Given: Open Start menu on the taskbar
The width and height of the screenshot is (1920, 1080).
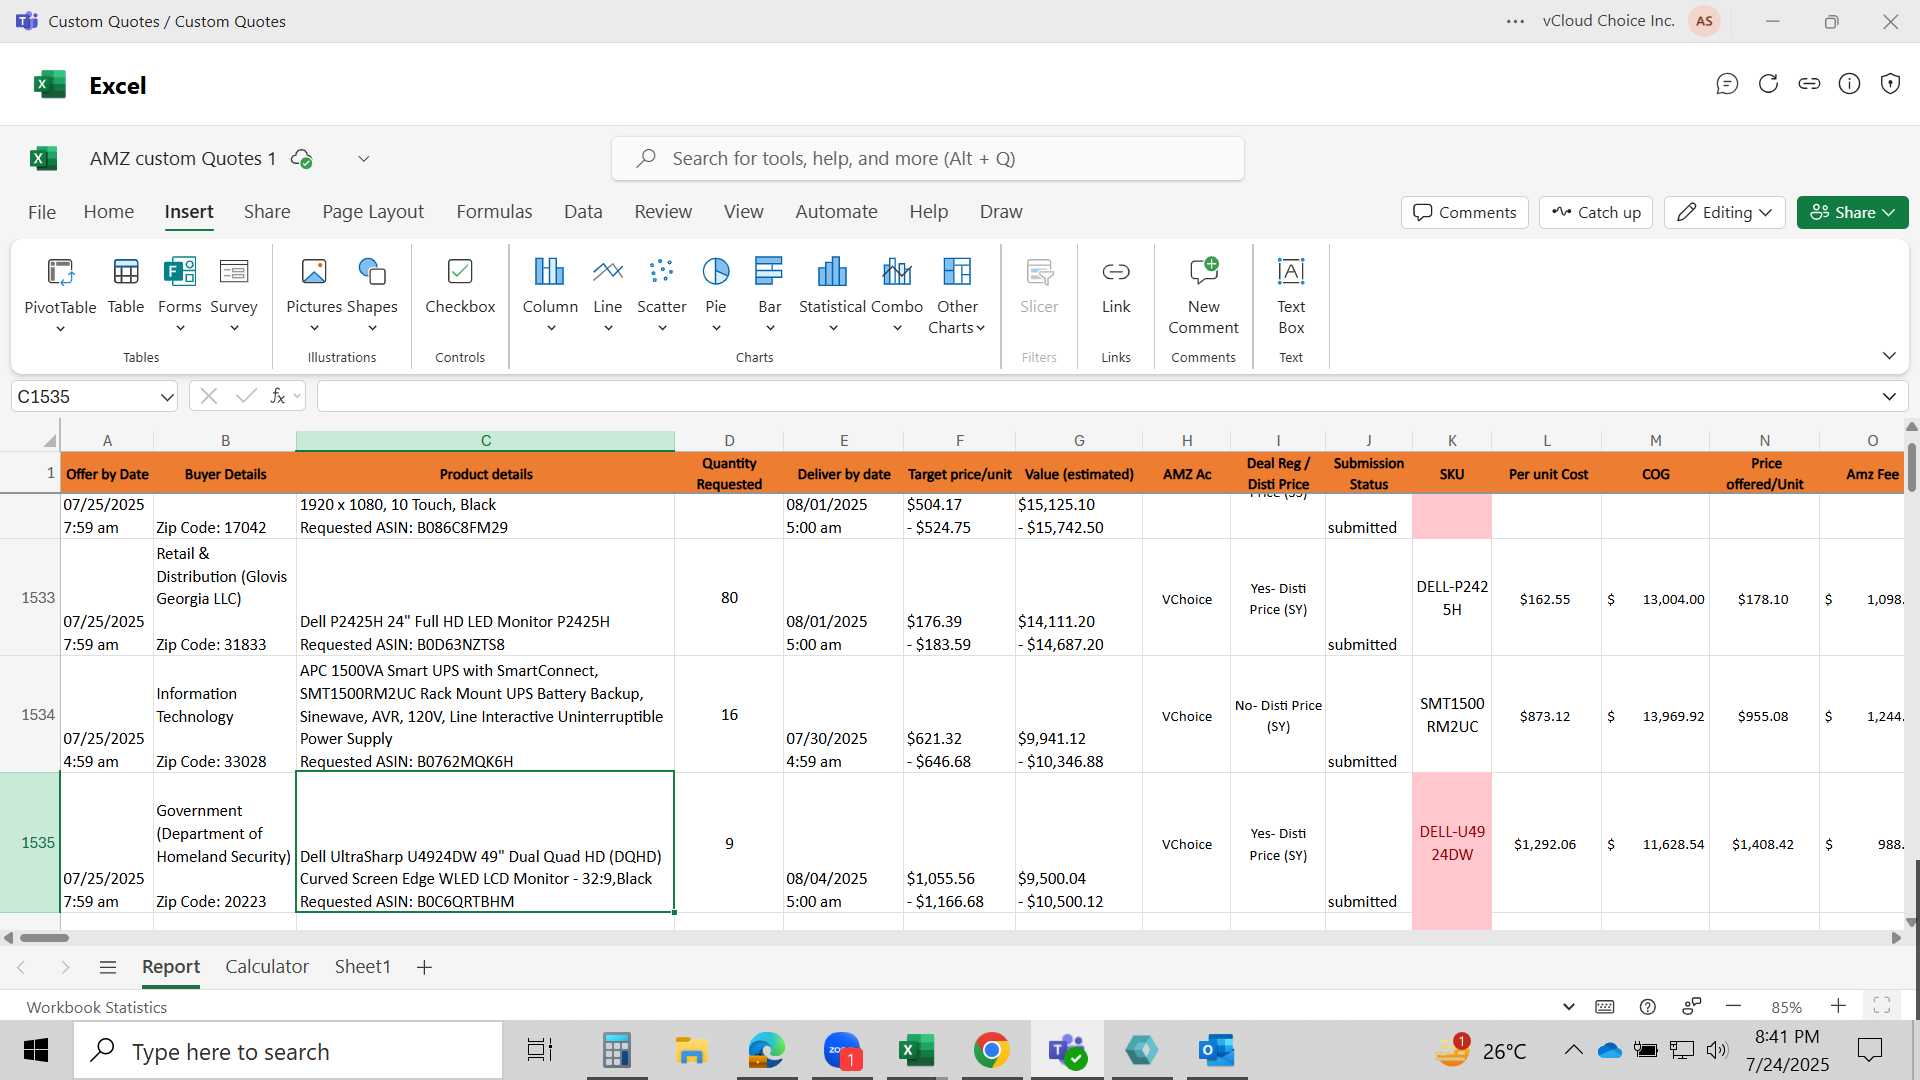Looking at the screenshot, I should 36,1051.
